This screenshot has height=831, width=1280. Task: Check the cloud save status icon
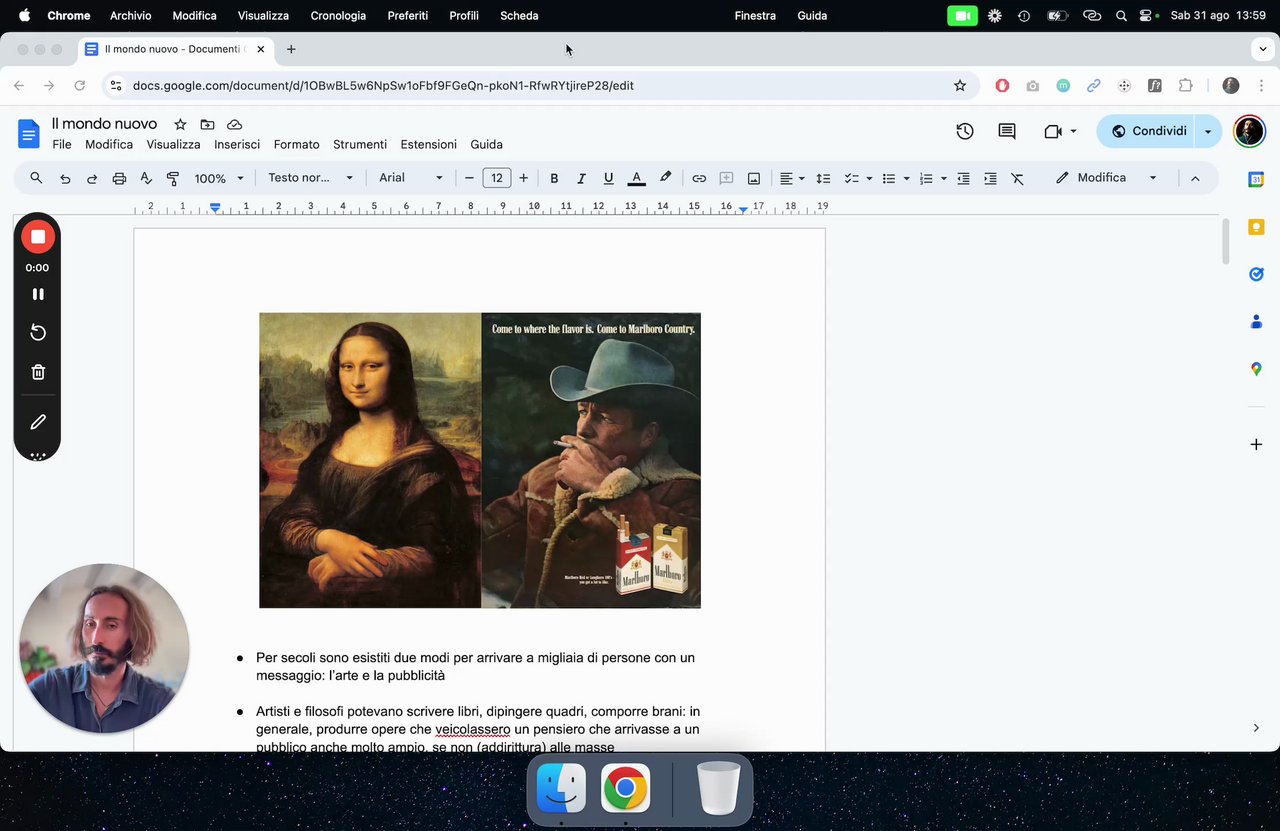pos(235,124)
